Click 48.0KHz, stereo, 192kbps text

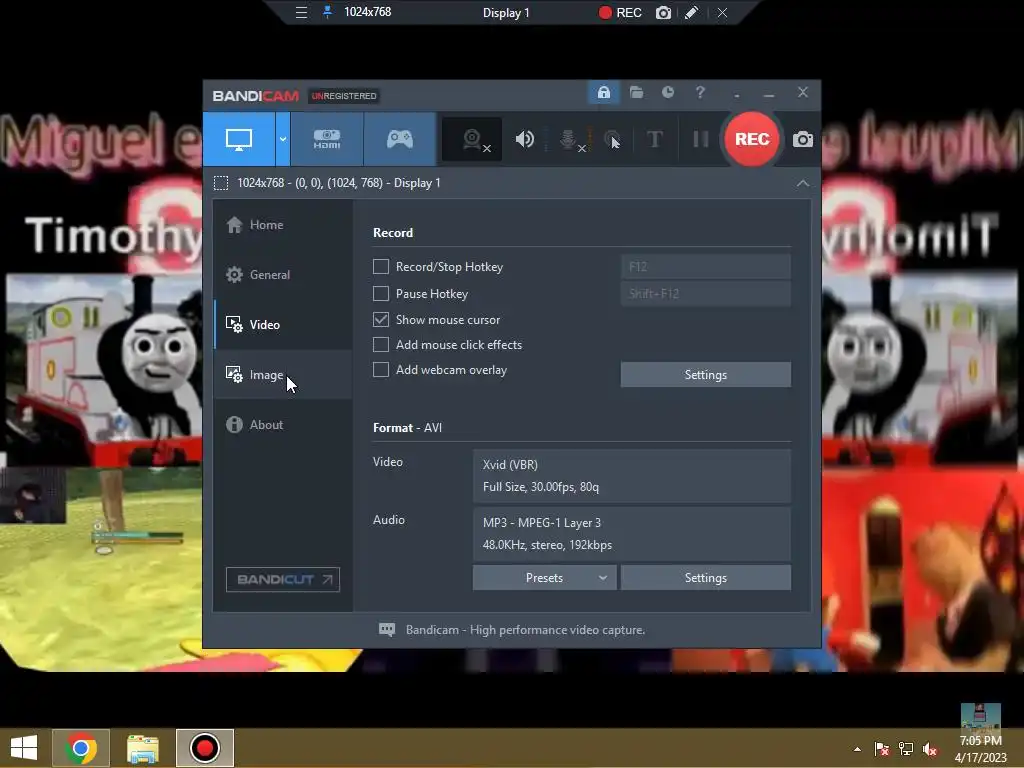pyautogui.click(x=547, y=545)
